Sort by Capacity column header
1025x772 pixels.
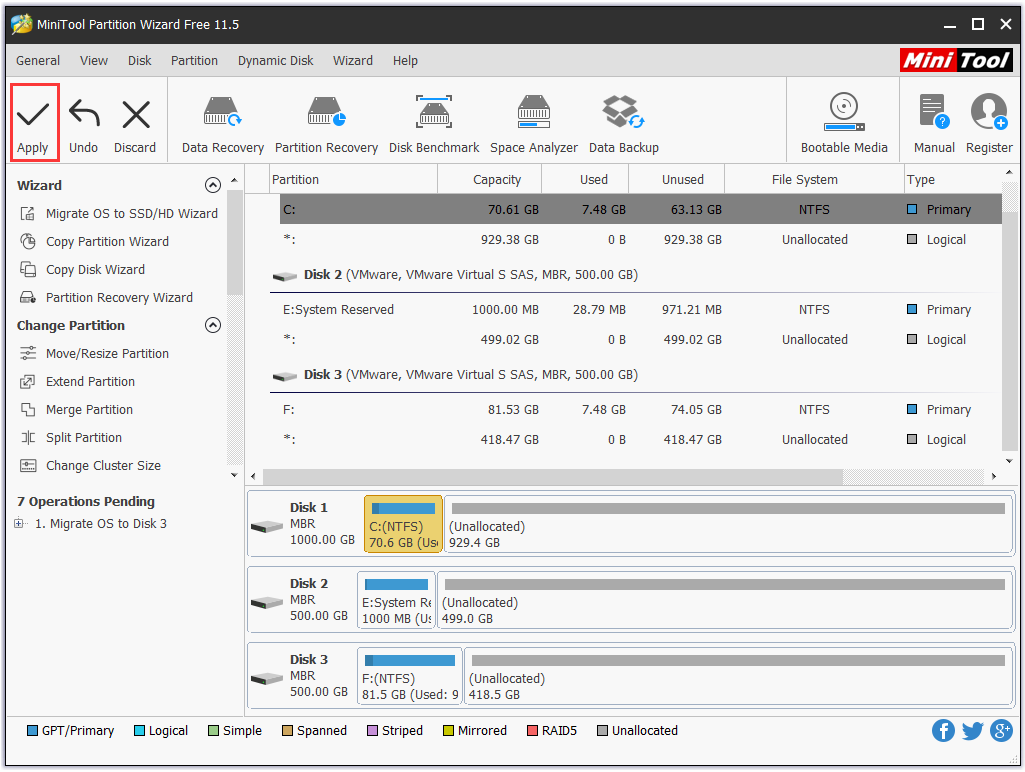pos(490,180)
